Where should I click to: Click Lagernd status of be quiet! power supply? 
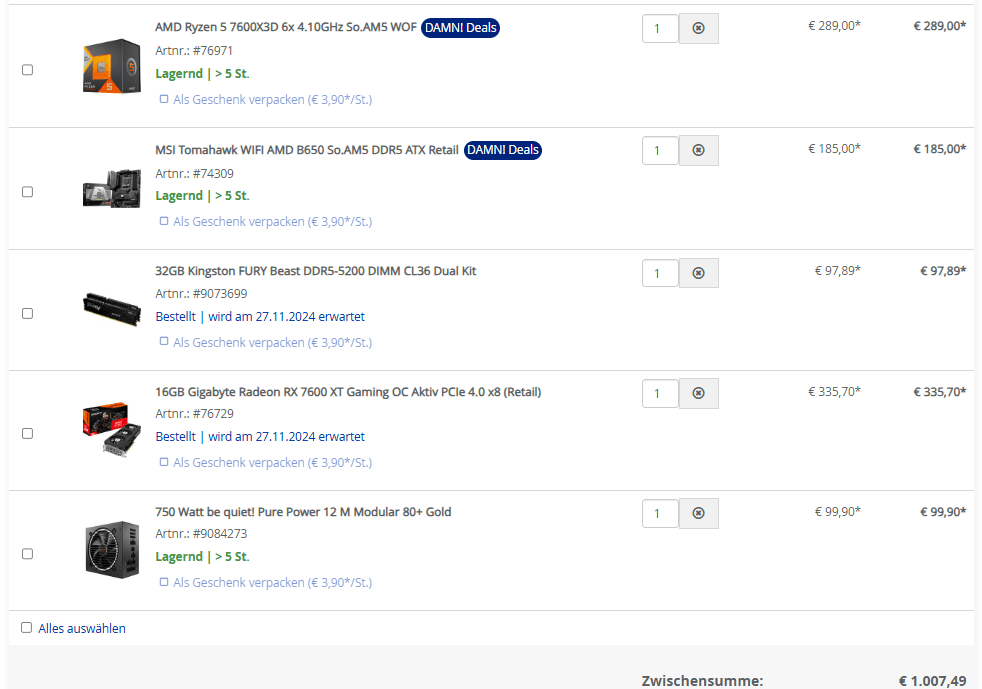click(x=202, y=556)
